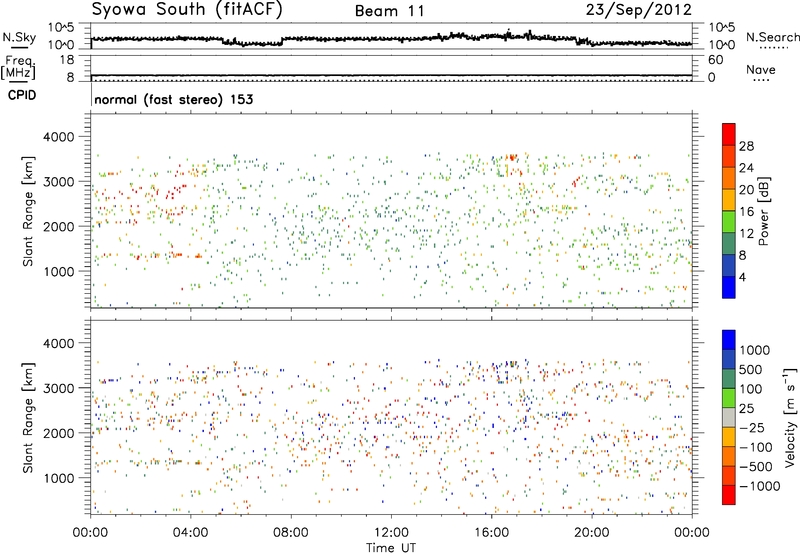Click the red high-power cluster near 16:45 UT
The width and height of the screenshot is (800, 554).
pyautogui.click(x=511, y=157)
